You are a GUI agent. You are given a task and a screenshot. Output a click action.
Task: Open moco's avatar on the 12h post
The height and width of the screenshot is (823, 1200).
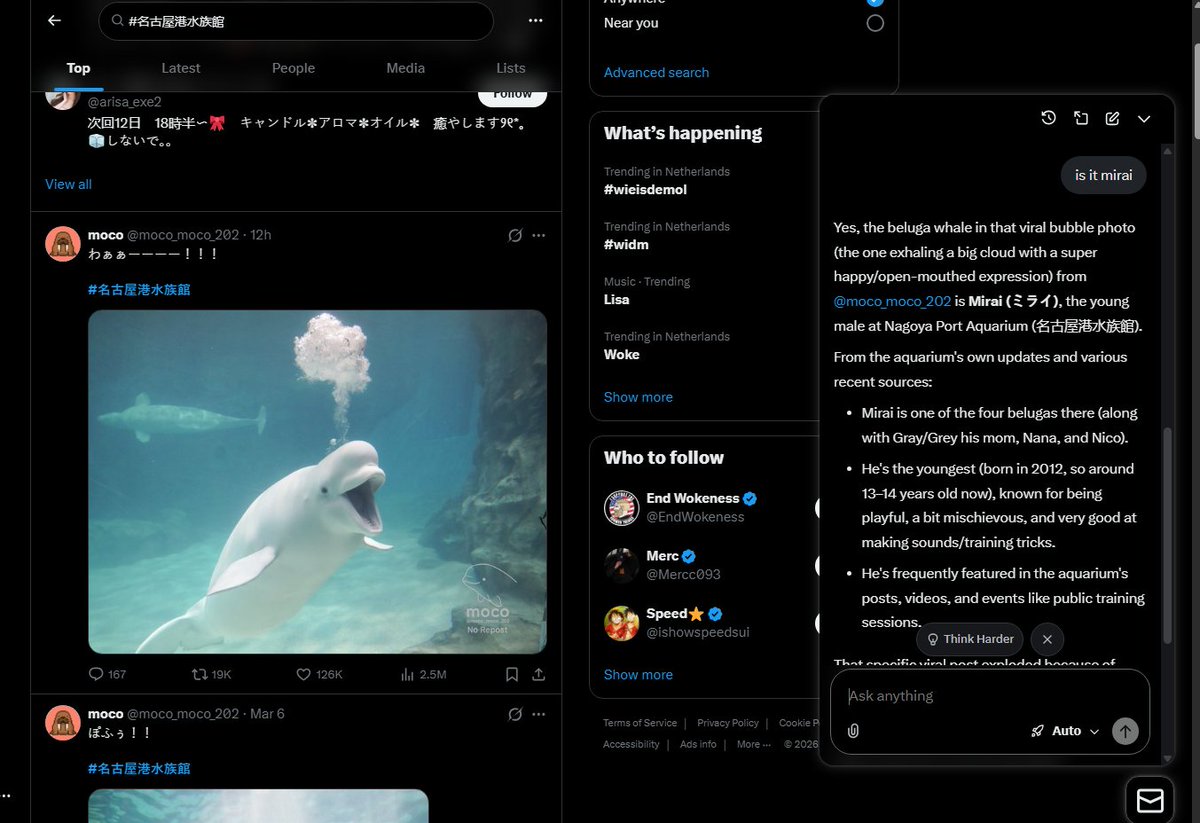point(63,244)
